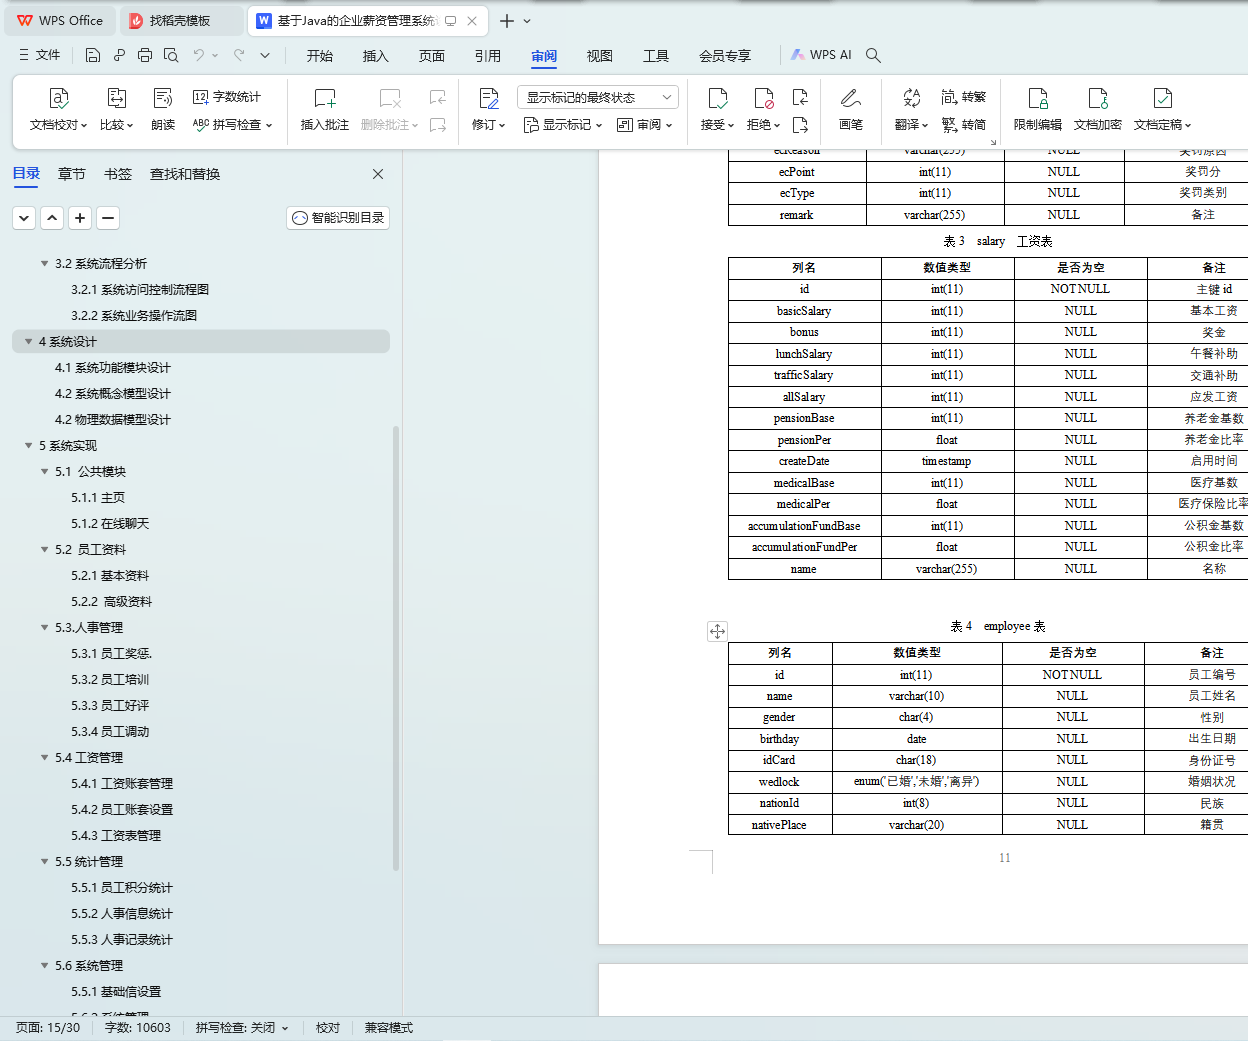Click the expand-level down chevron button
1248x1041 pixels.
coord(24,217)
